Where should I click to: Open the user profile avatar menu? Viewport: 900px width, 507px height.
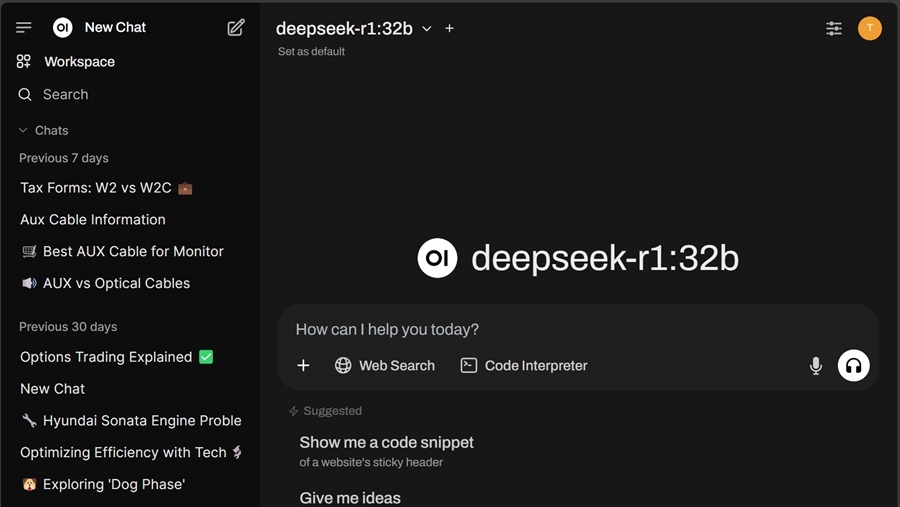coord(870,28)
